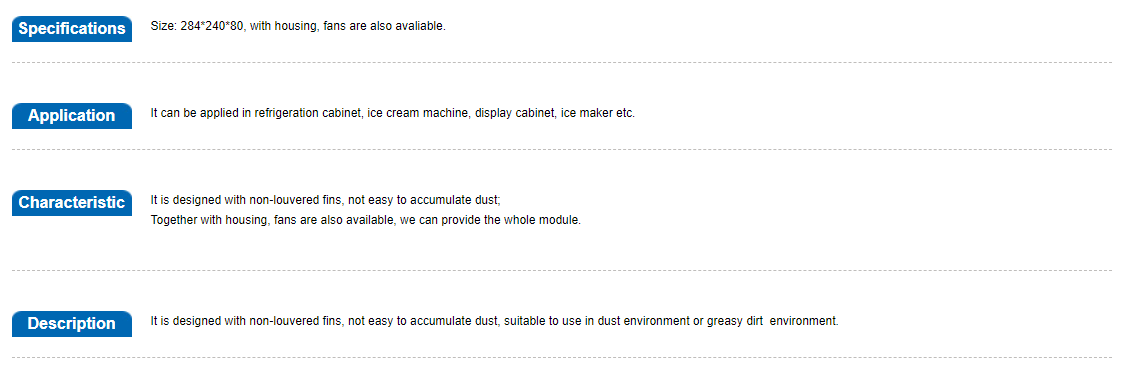Click the blue Specifications label
This screenshot has width=1129, height=376.
click(72, 29)
